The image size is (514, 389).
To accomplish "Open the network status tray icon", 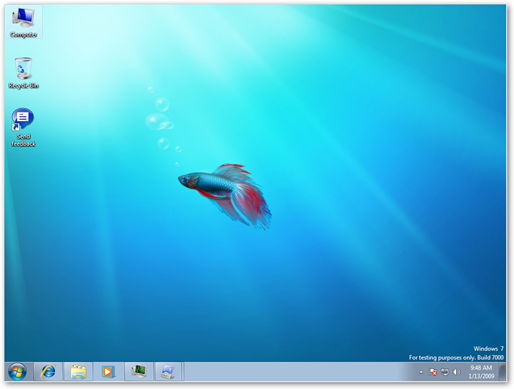I will coord(445,372).
